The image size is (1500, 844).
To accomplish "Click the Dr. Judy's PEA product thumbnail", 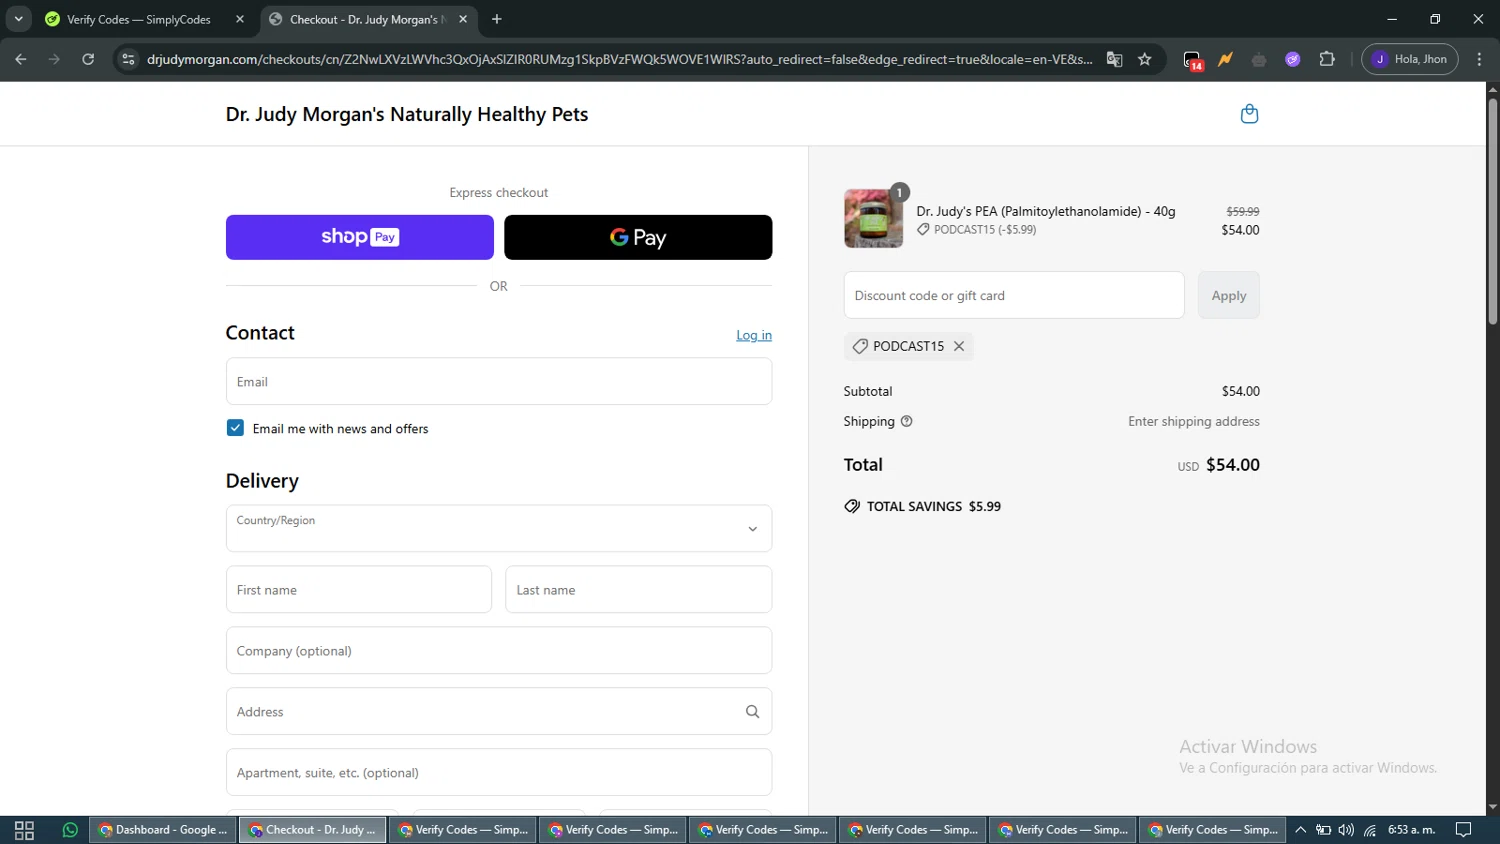I will tap(873, 218).
